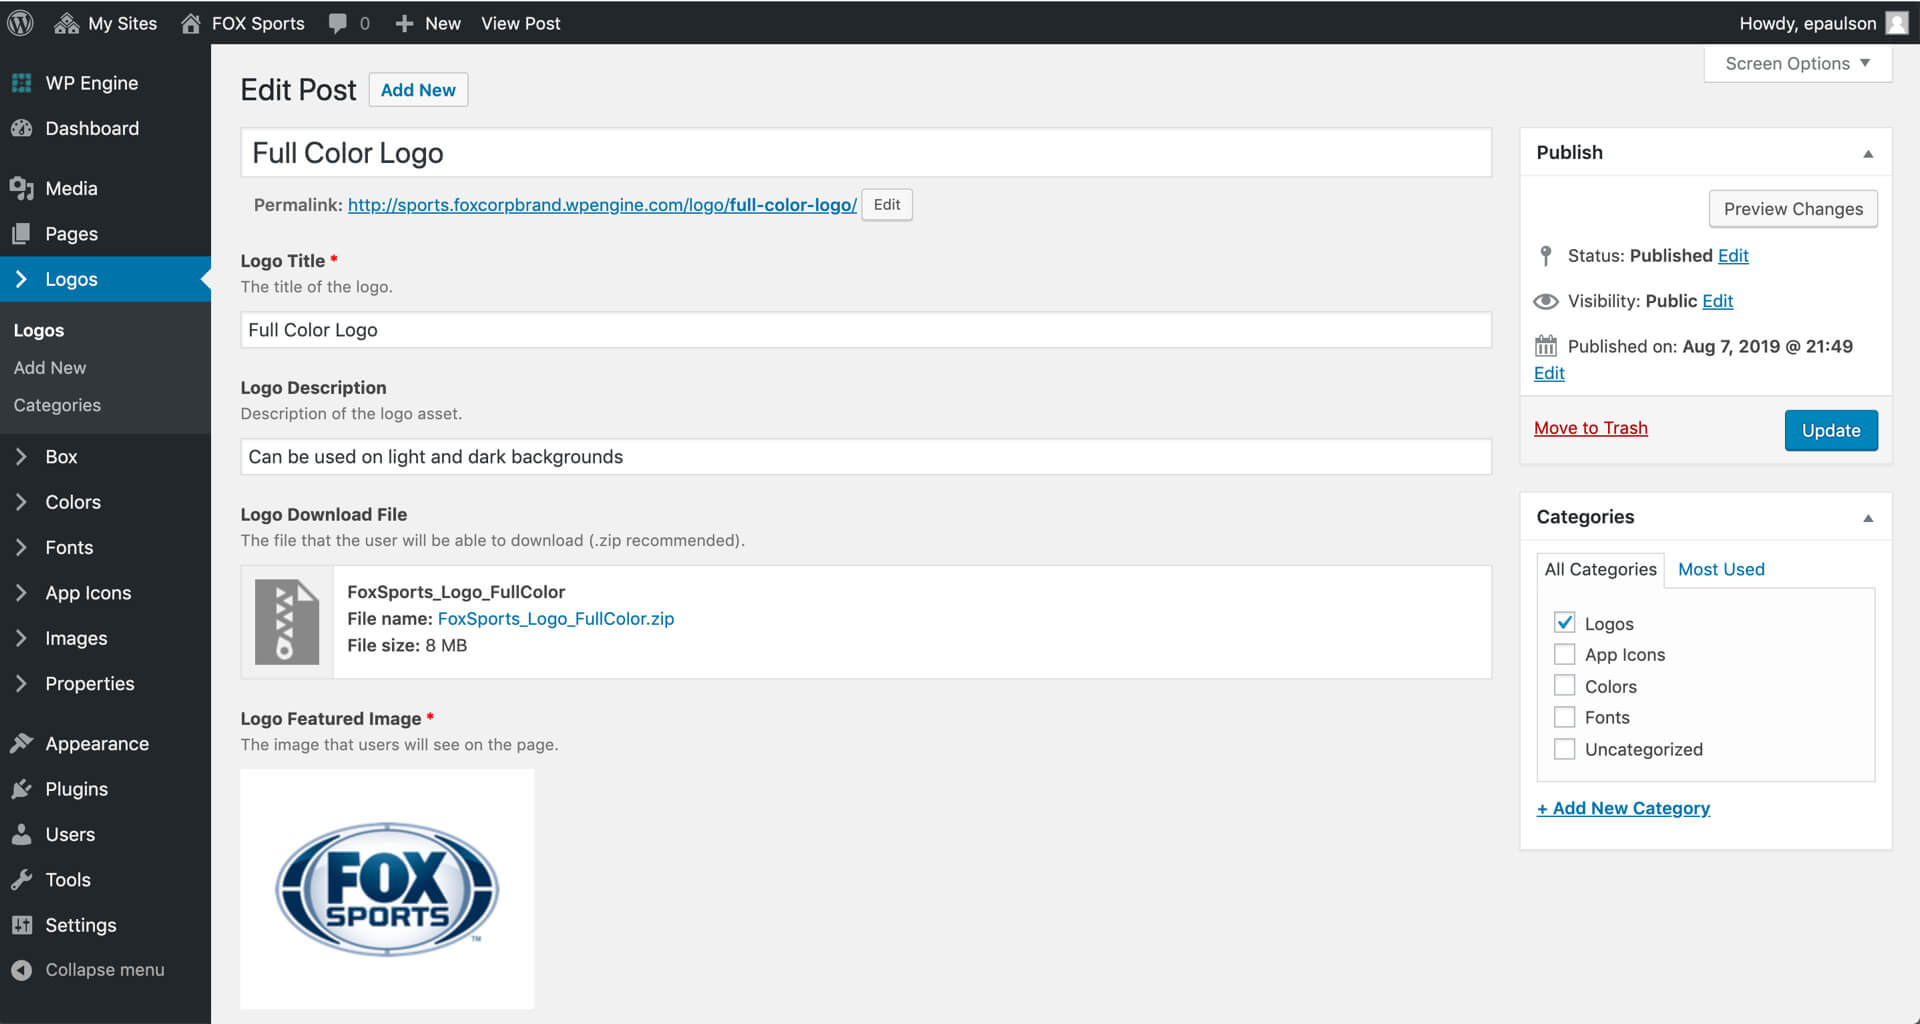Click the zip archive file icon
This screenshot has width=1920, height=1024.
click(287, 622)
